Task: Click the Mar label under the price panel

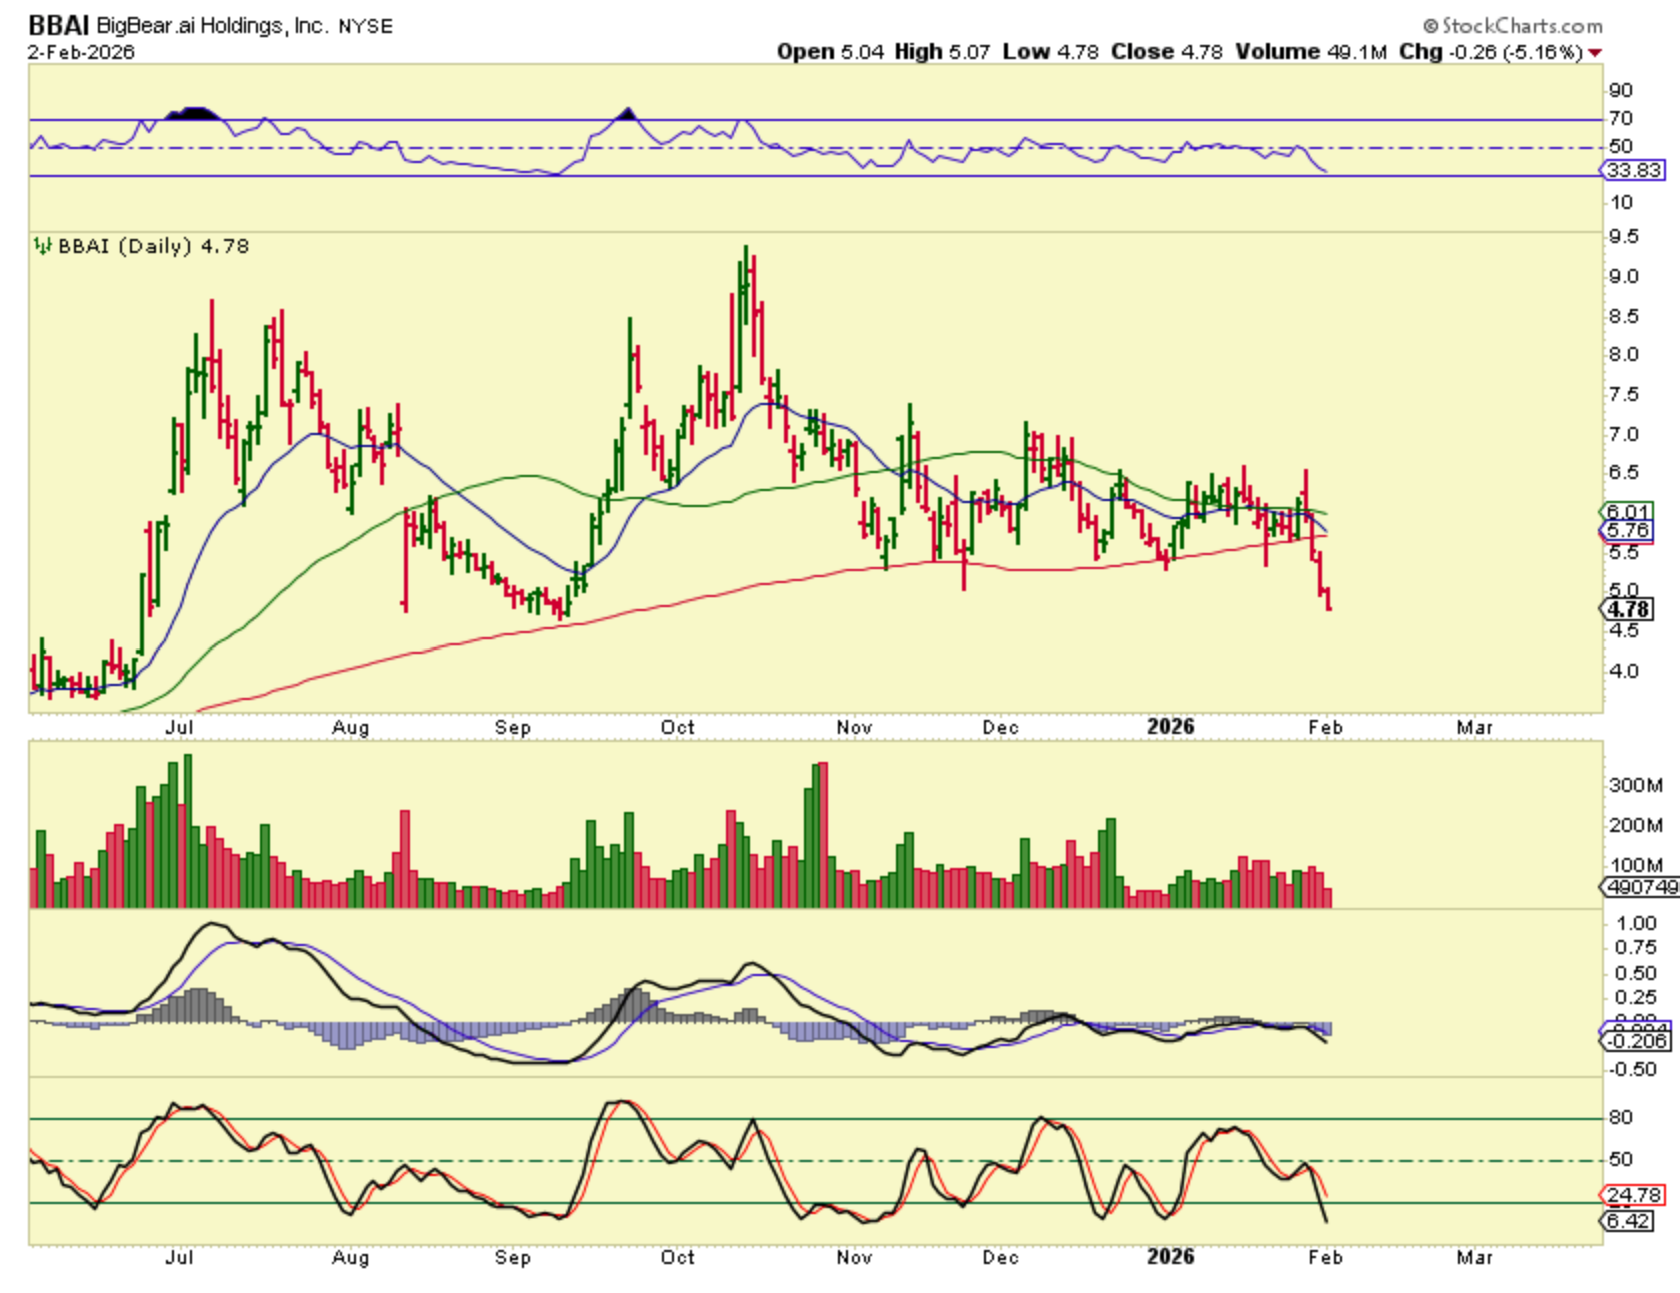Action: [1475, 727]
